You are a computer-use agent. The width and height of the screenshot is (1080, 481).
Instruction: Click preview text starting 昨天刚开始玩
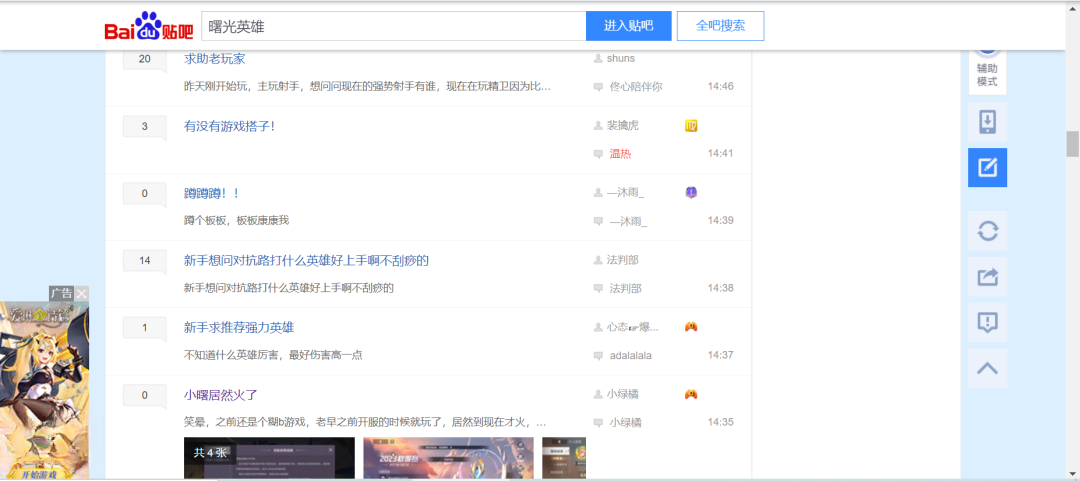pyautogui.click(x=367, y=87)
